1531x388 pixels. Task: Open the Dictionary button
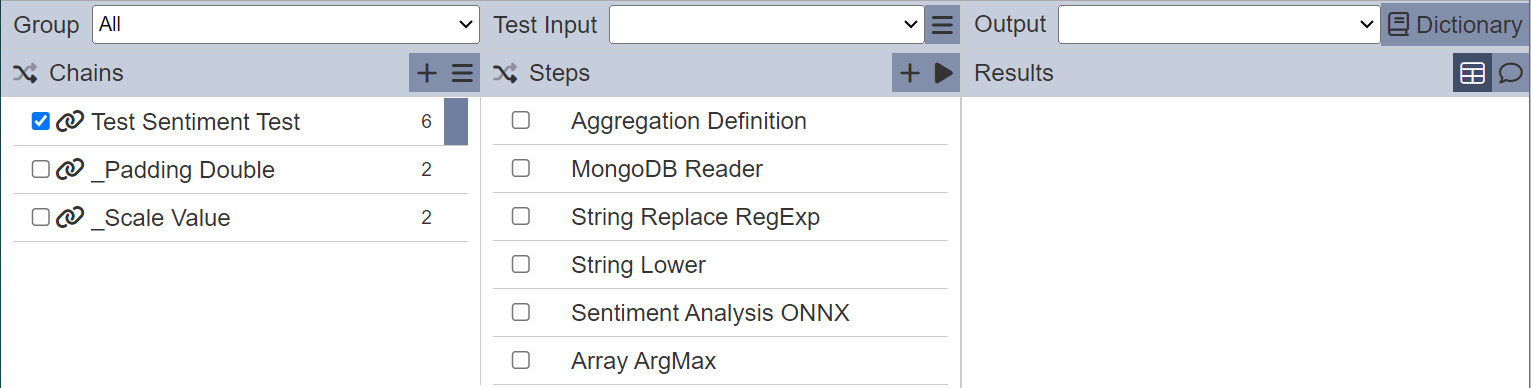point(1456,25)
